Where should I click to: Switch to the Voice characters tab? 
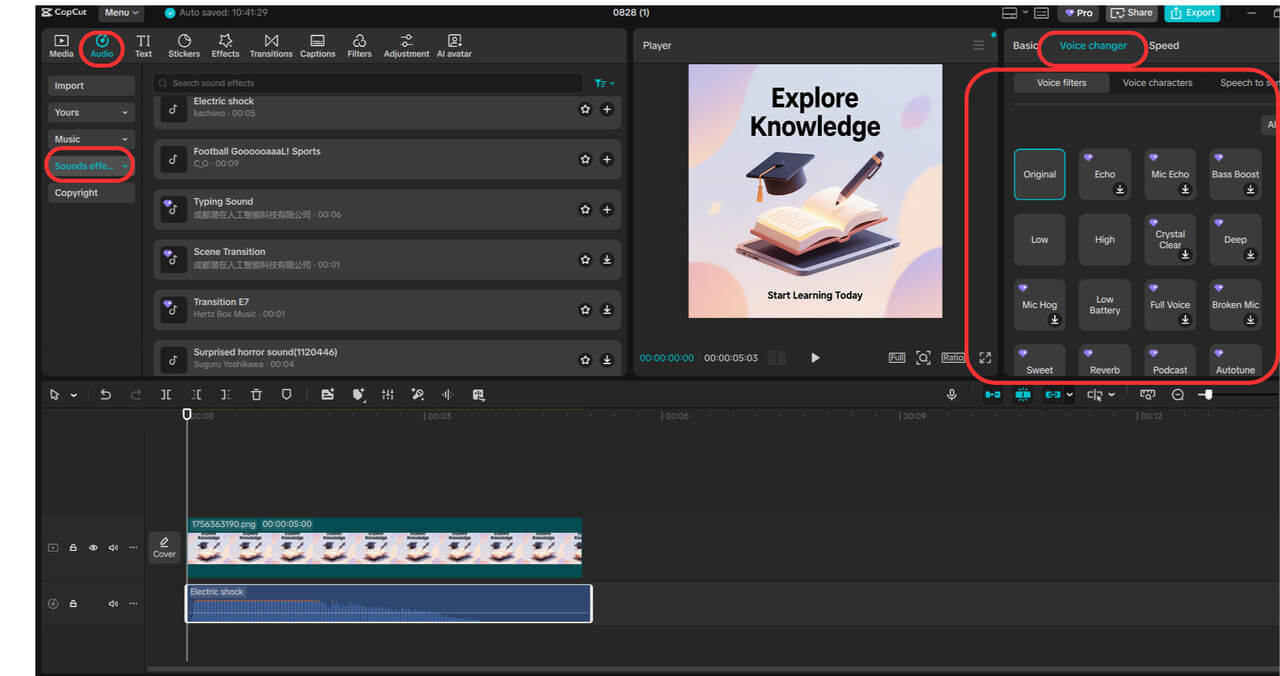click(x=1157, y=83)
